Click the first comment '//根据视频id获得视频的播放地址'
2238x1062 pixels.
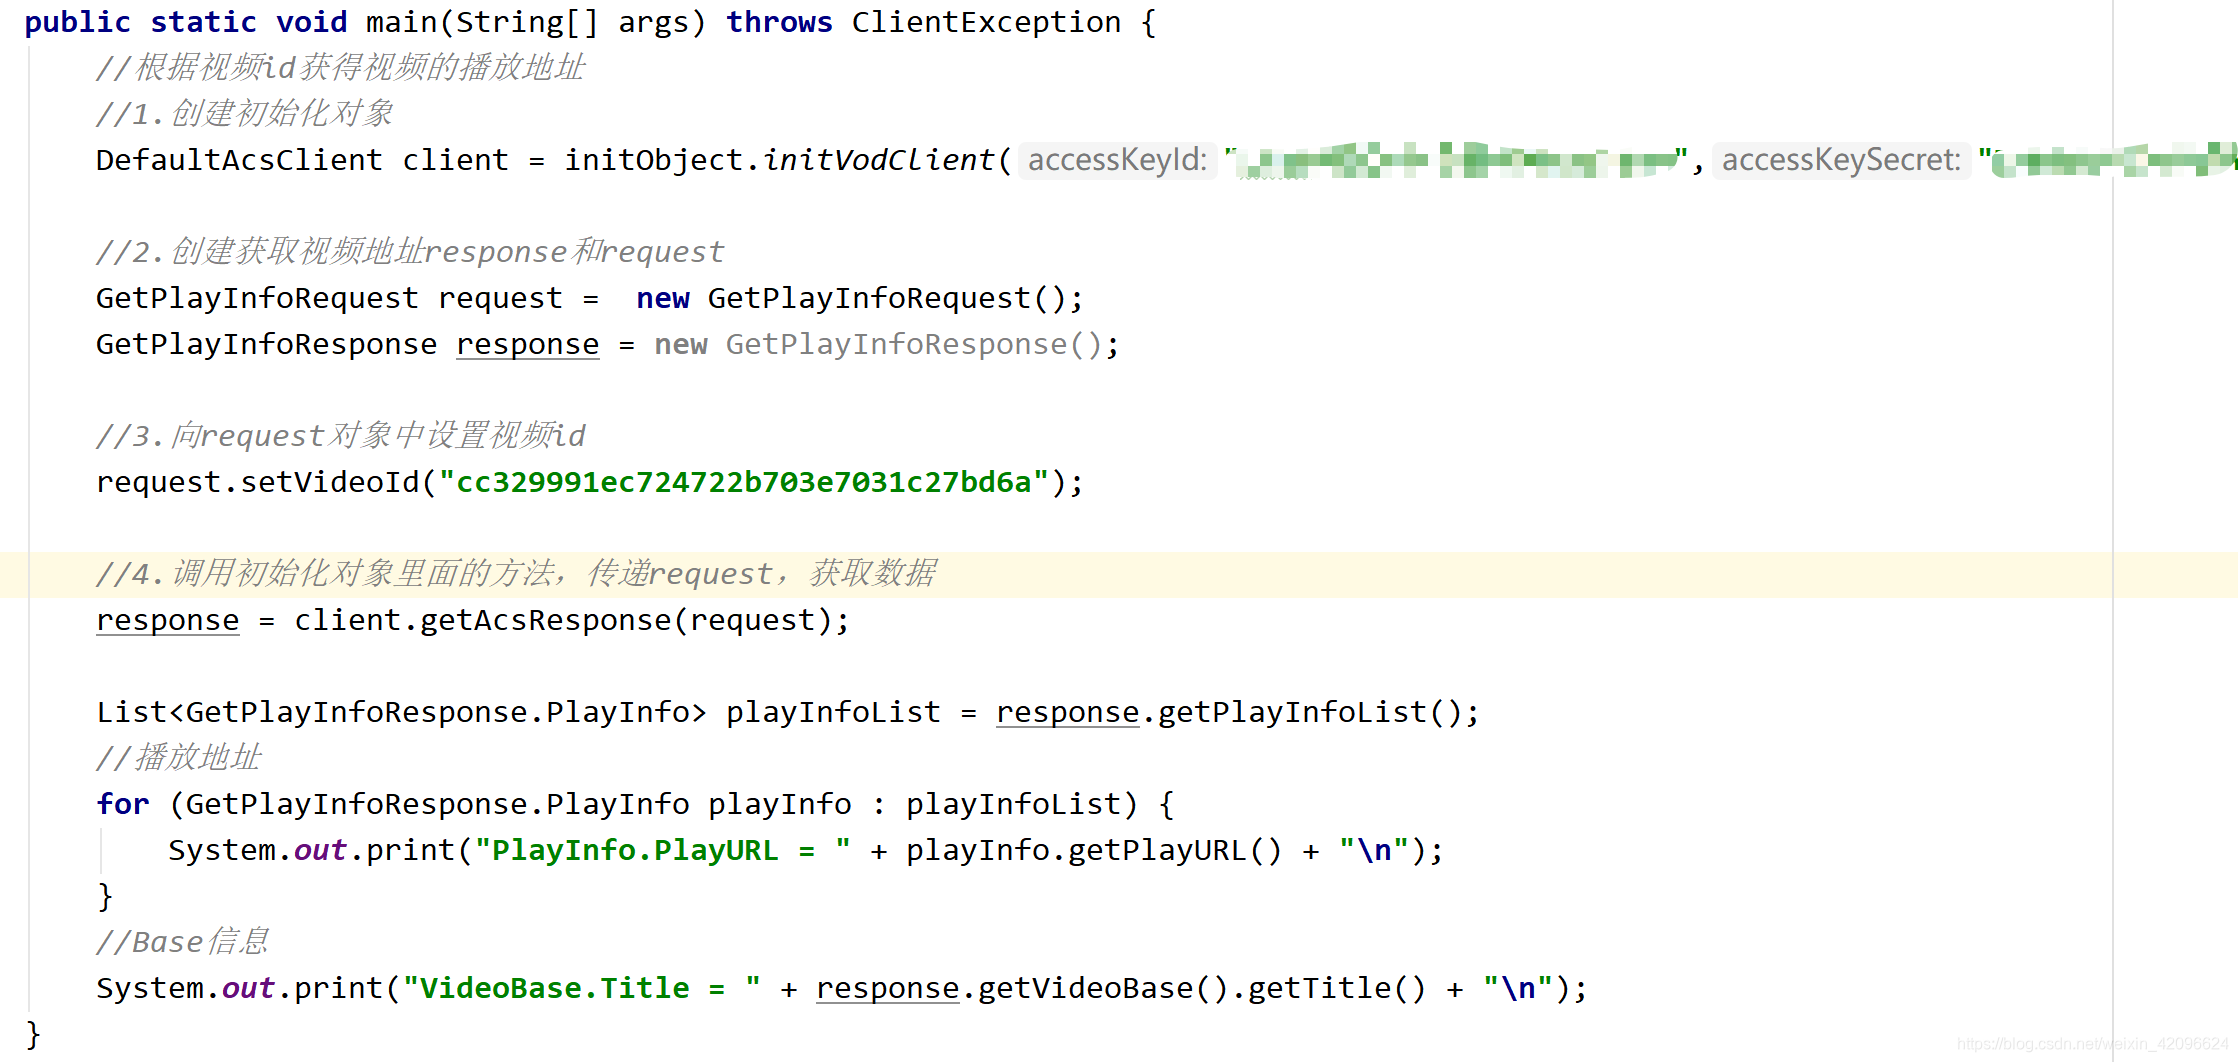click(x=340, y=68)
